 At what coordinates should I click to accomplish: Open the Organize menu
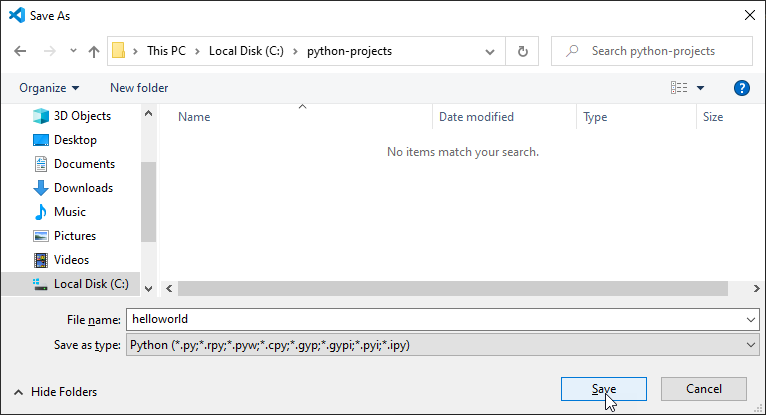[49, 88]
